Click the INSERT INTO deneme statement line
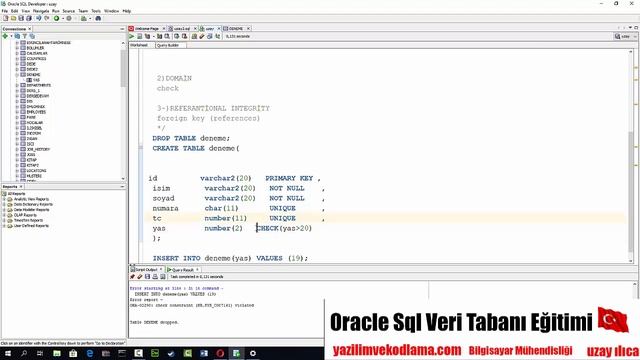The width and height of the screenshot is (640, 360). (x=230, y=258)
